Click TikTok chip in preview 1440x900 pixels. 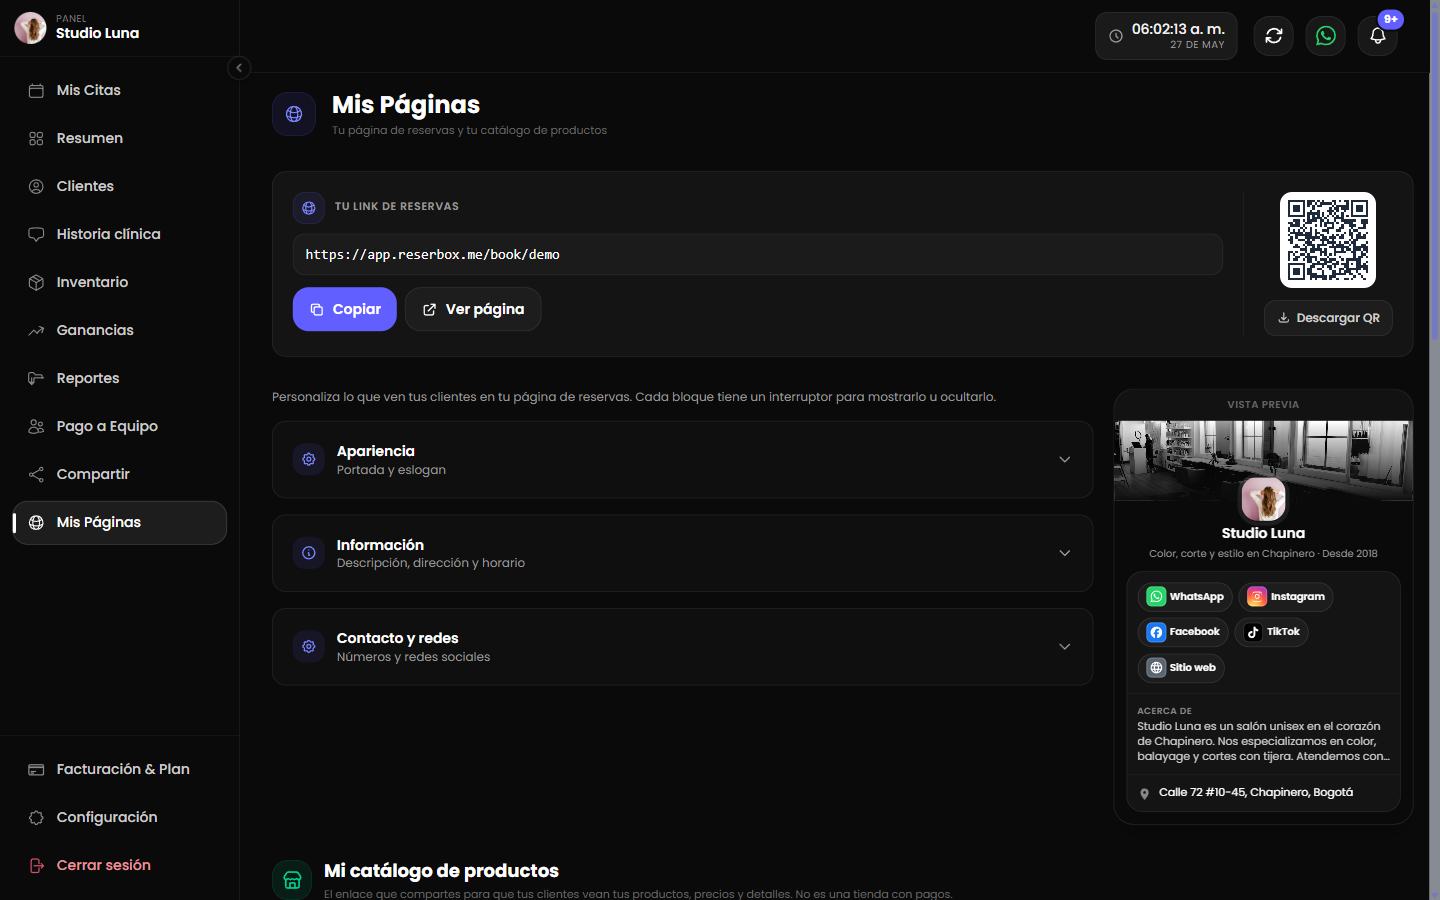(1272, 632)
